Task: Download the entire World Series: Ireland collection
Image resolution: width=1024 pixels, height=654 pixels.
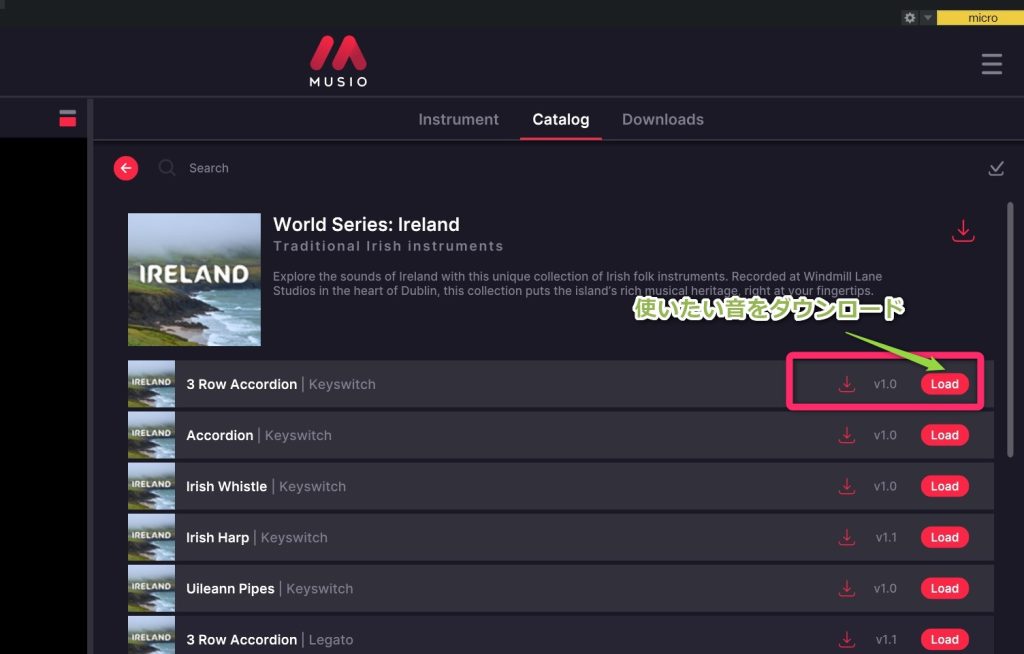Action: tap(962, 231)
